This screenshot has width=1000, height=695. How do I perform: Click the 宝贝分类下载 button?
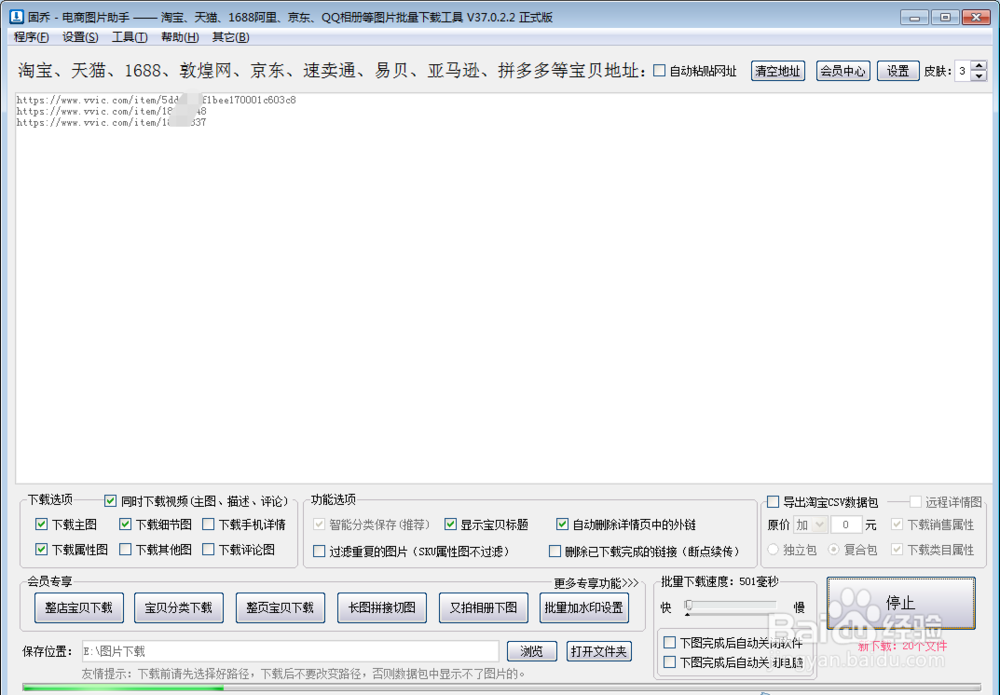tap(179, 608)
